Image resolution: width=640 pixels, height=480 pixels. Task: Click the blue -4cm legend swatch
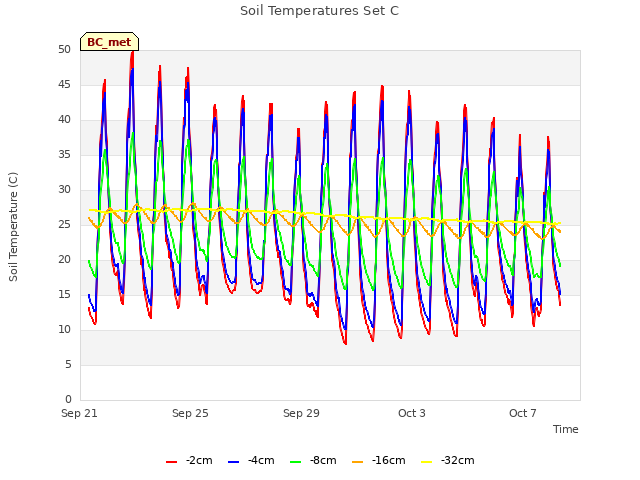point(233,462)
